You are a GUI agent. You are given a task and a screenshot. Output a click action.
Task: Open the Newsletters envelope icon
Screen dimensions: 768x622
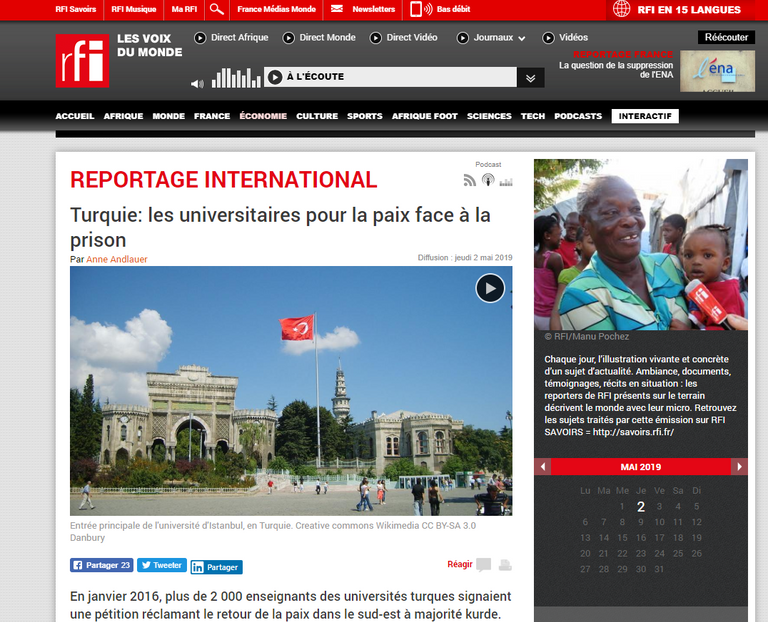[337, 10]
